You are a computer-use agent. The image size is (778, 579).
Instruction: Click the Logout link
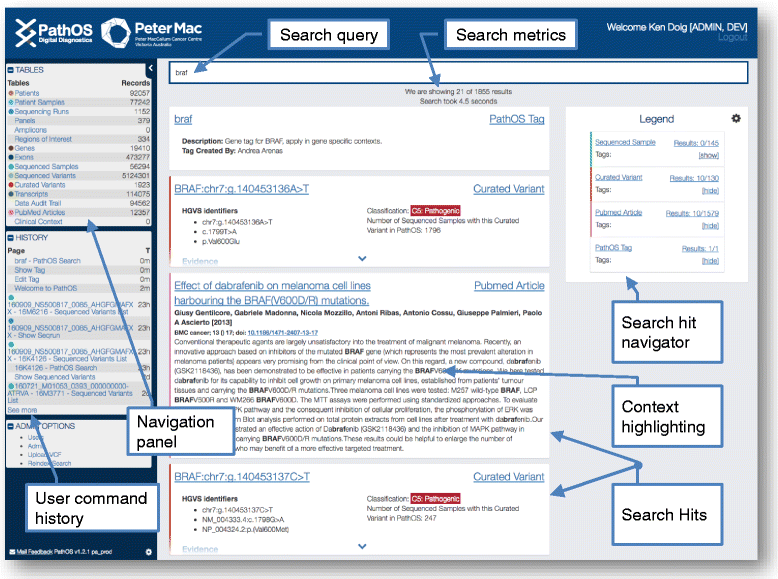click(x=732, y=37)
